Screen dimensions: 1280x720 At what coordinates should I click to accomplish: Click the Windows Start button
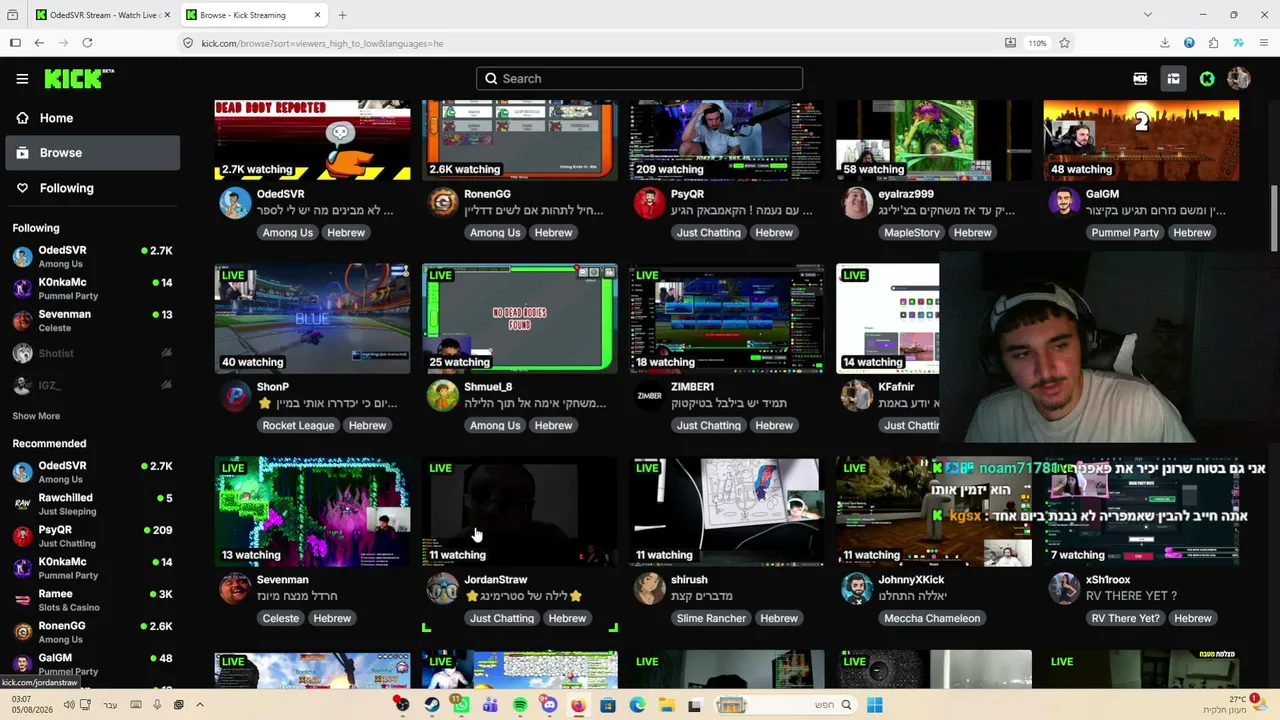[x=875, y=705]
